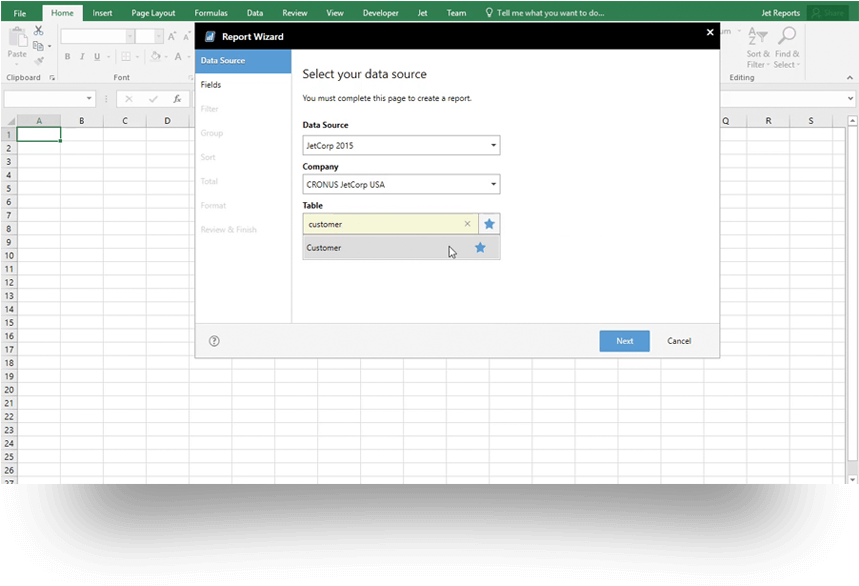859x586 pixels.
Task: Open the font name dropdown
Action: (130, 36)
